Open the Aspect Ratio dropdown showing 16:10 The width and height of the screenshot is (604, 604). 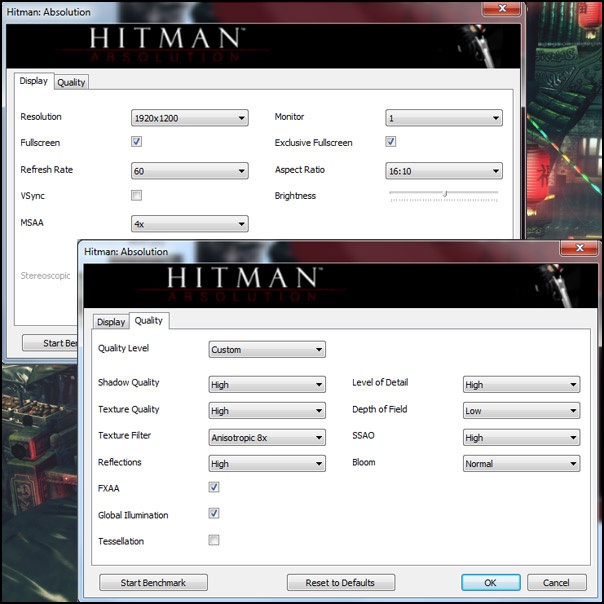444,171
